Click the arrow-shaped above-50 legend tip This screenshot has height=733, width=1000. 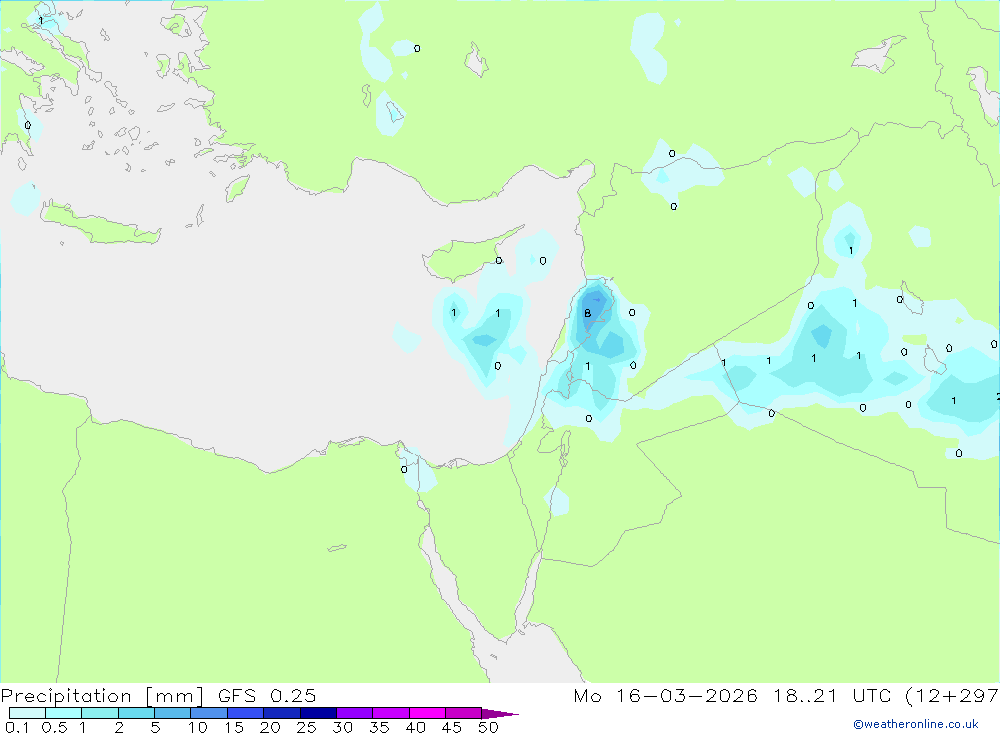click(499, 714)
